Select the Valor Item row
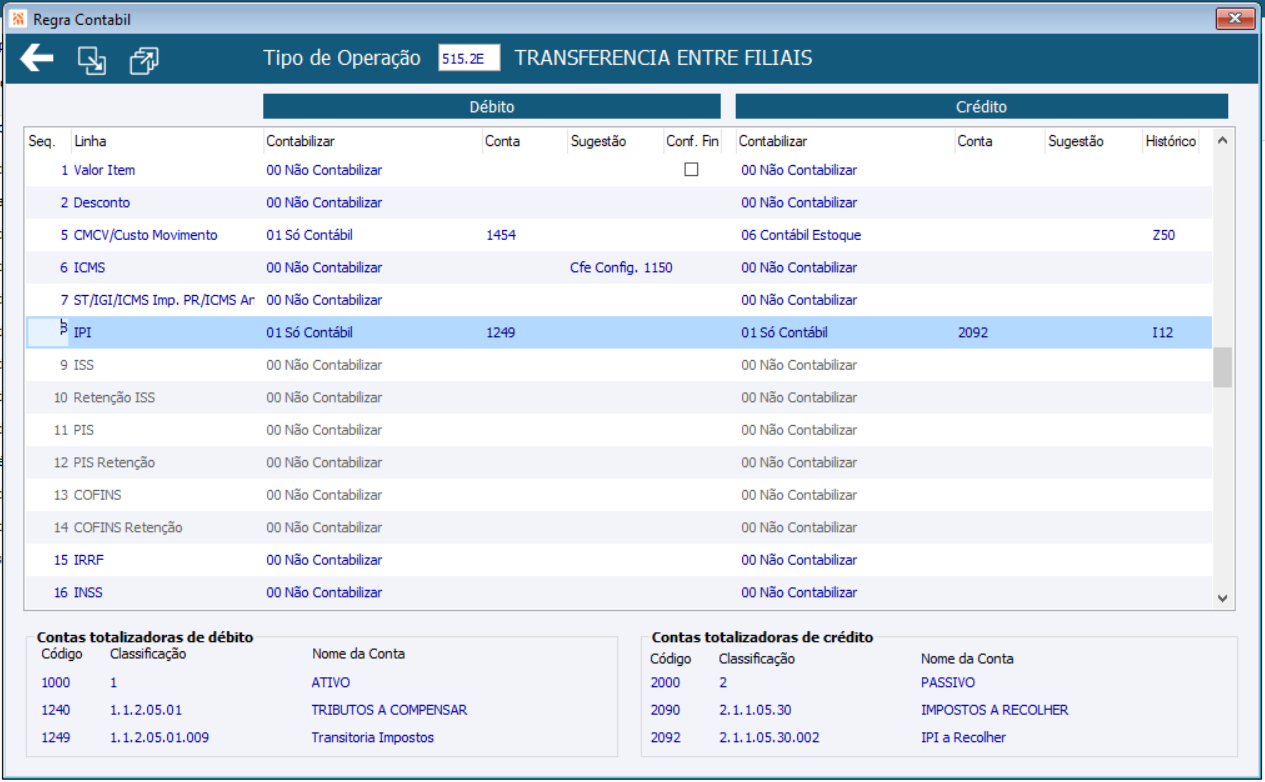The image size is (1265, 782). (618, 170)
